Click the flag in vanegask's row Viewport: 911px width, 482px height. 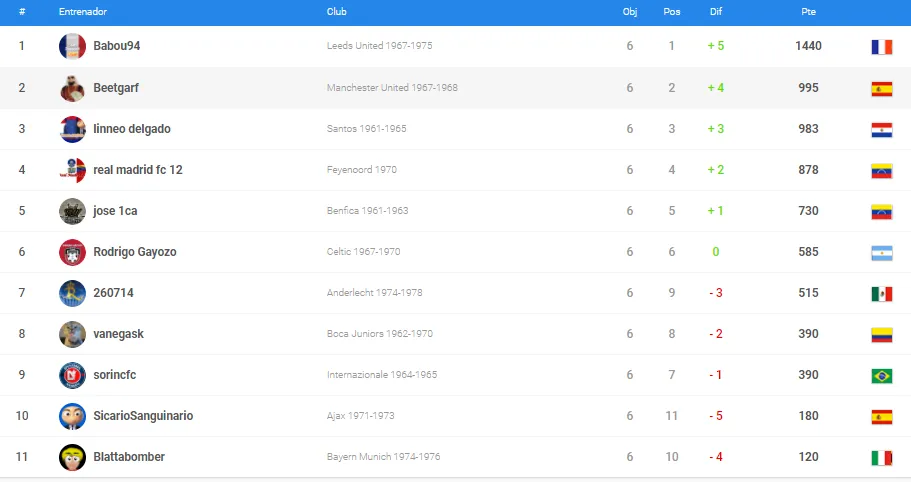click(881, 335)
